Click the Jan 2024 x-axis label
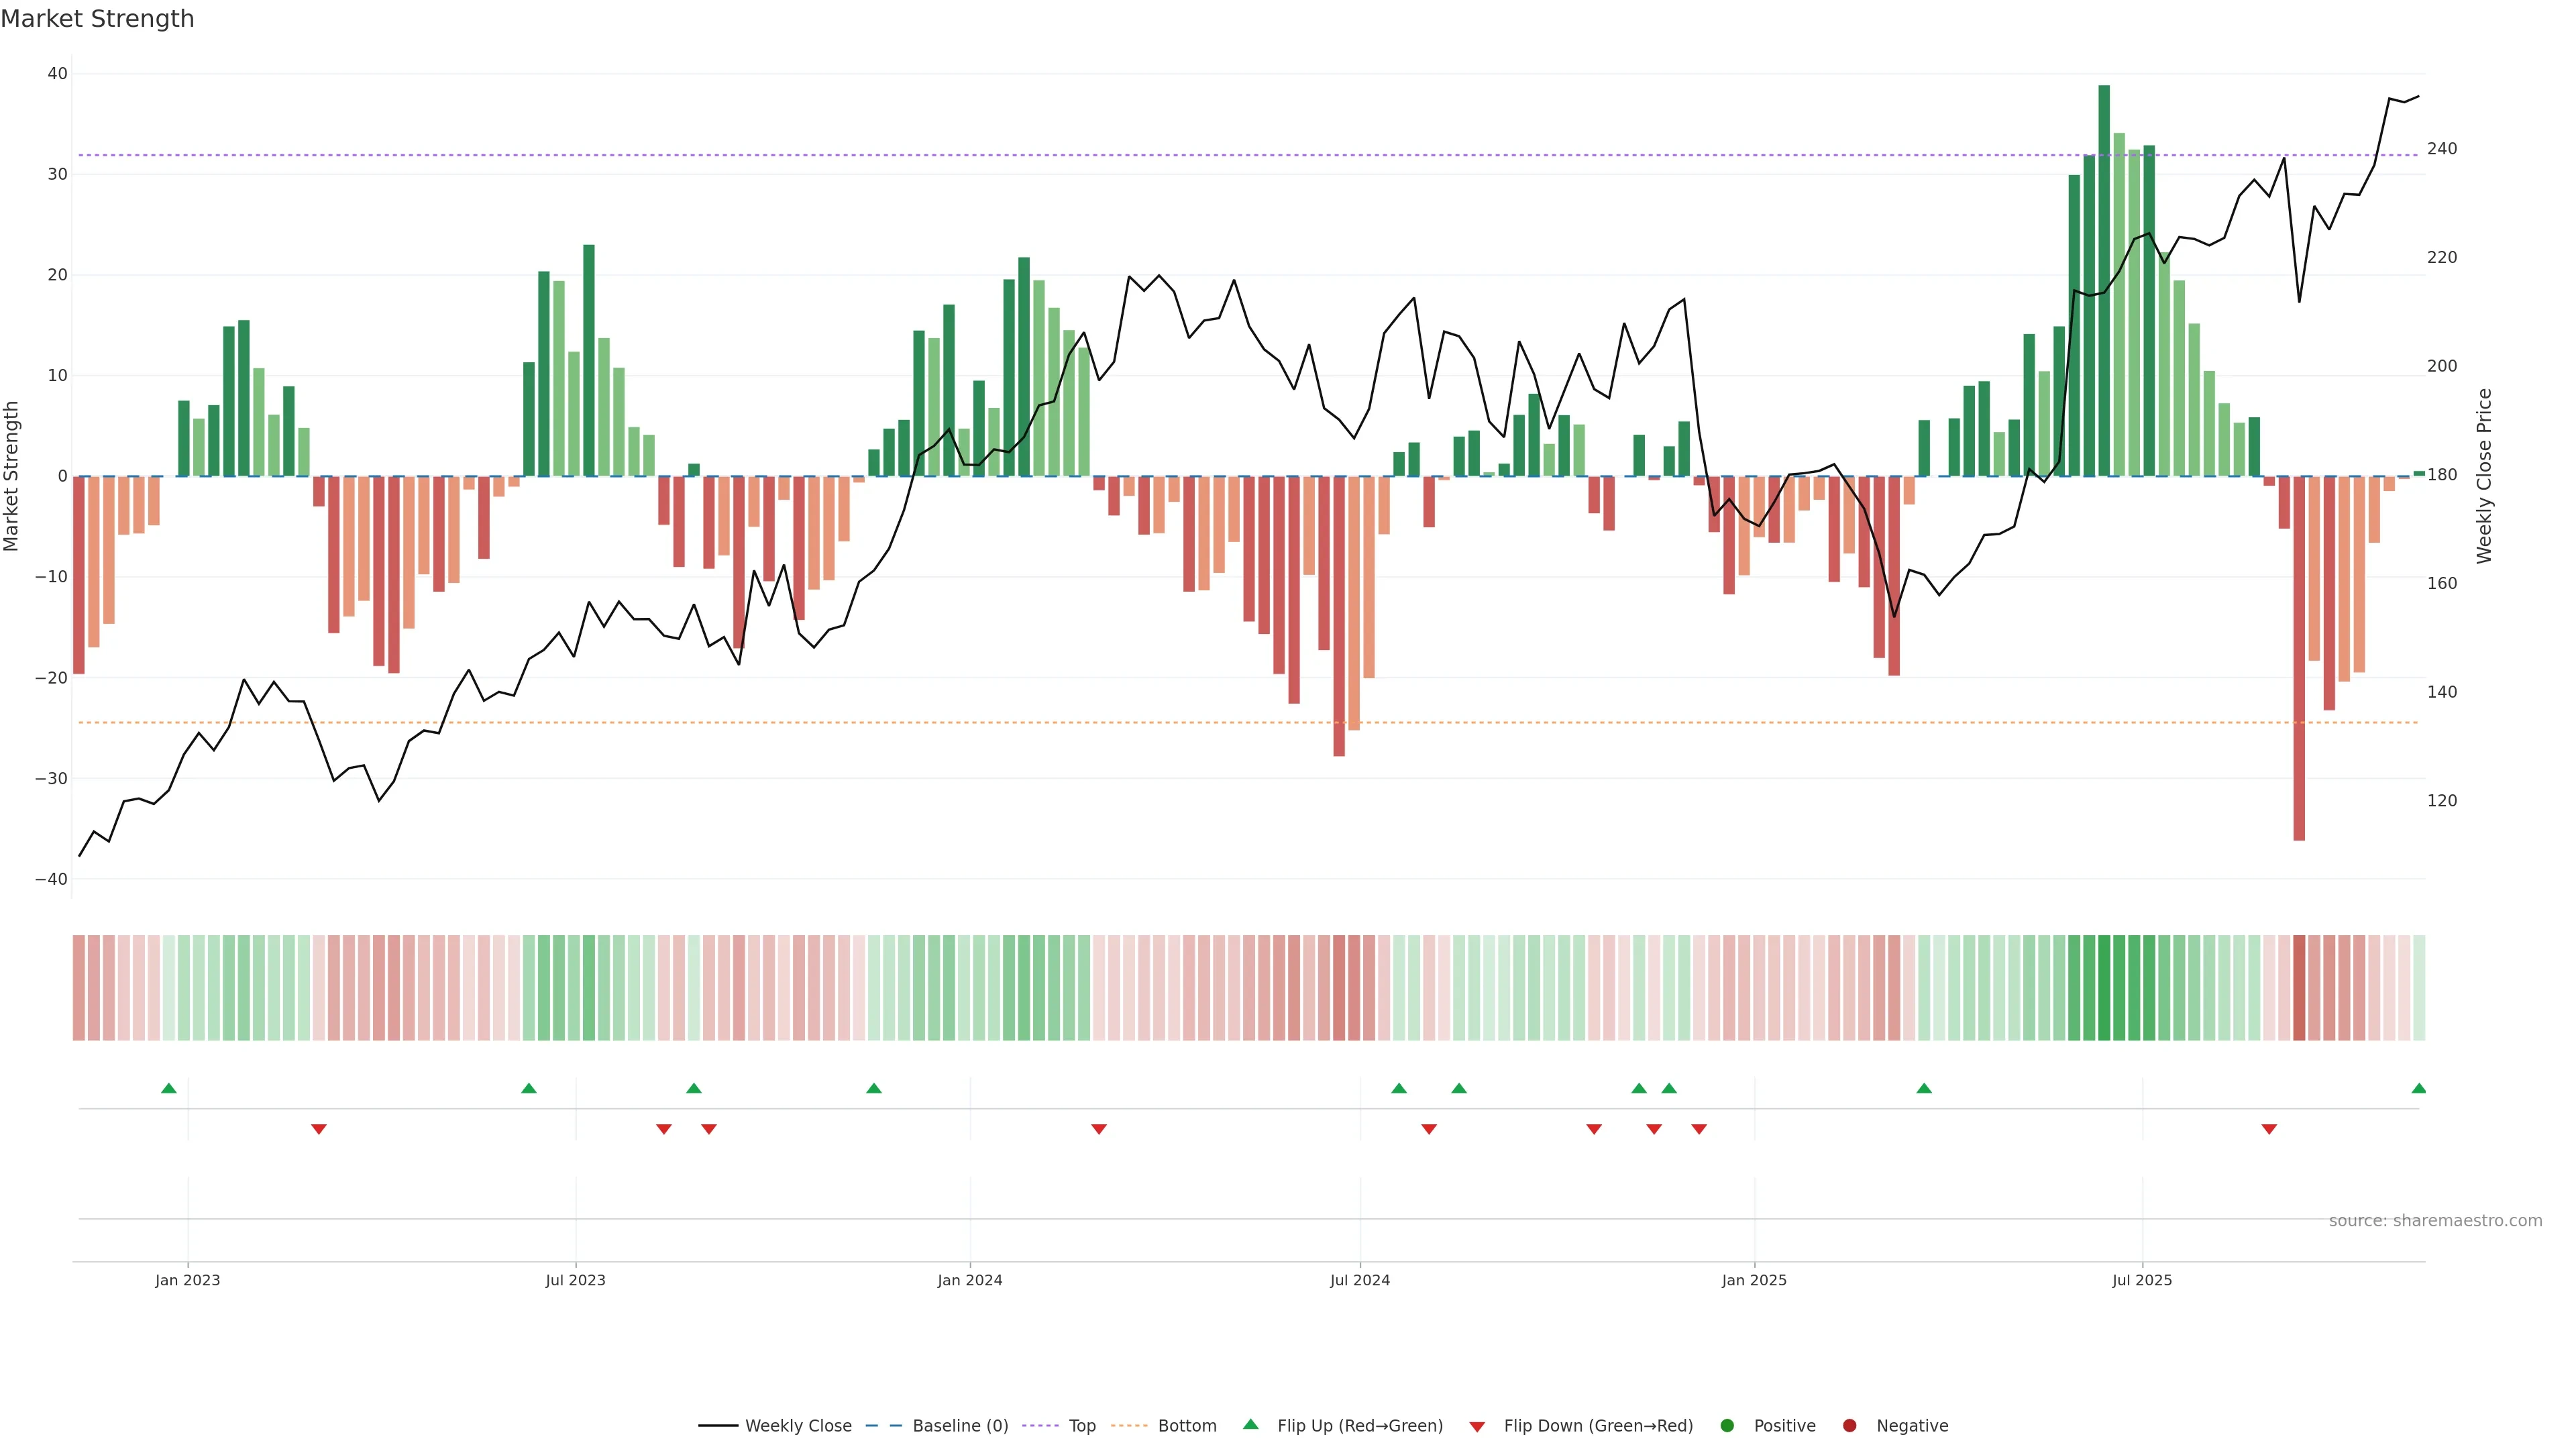2576x1449 pixels. pyautogui.click(x=969, y=1280)
